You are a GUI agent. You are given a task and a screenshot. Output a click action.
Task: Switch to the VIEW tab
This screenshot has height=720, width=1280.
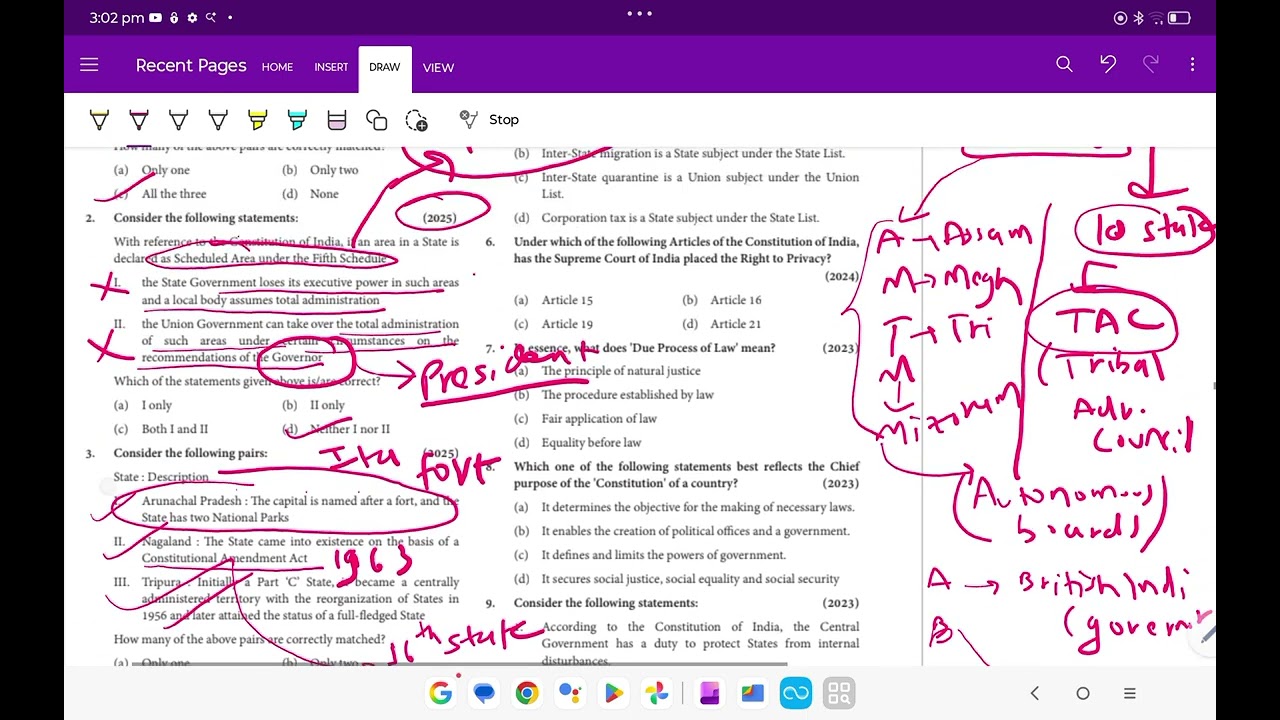pos(438,67)
